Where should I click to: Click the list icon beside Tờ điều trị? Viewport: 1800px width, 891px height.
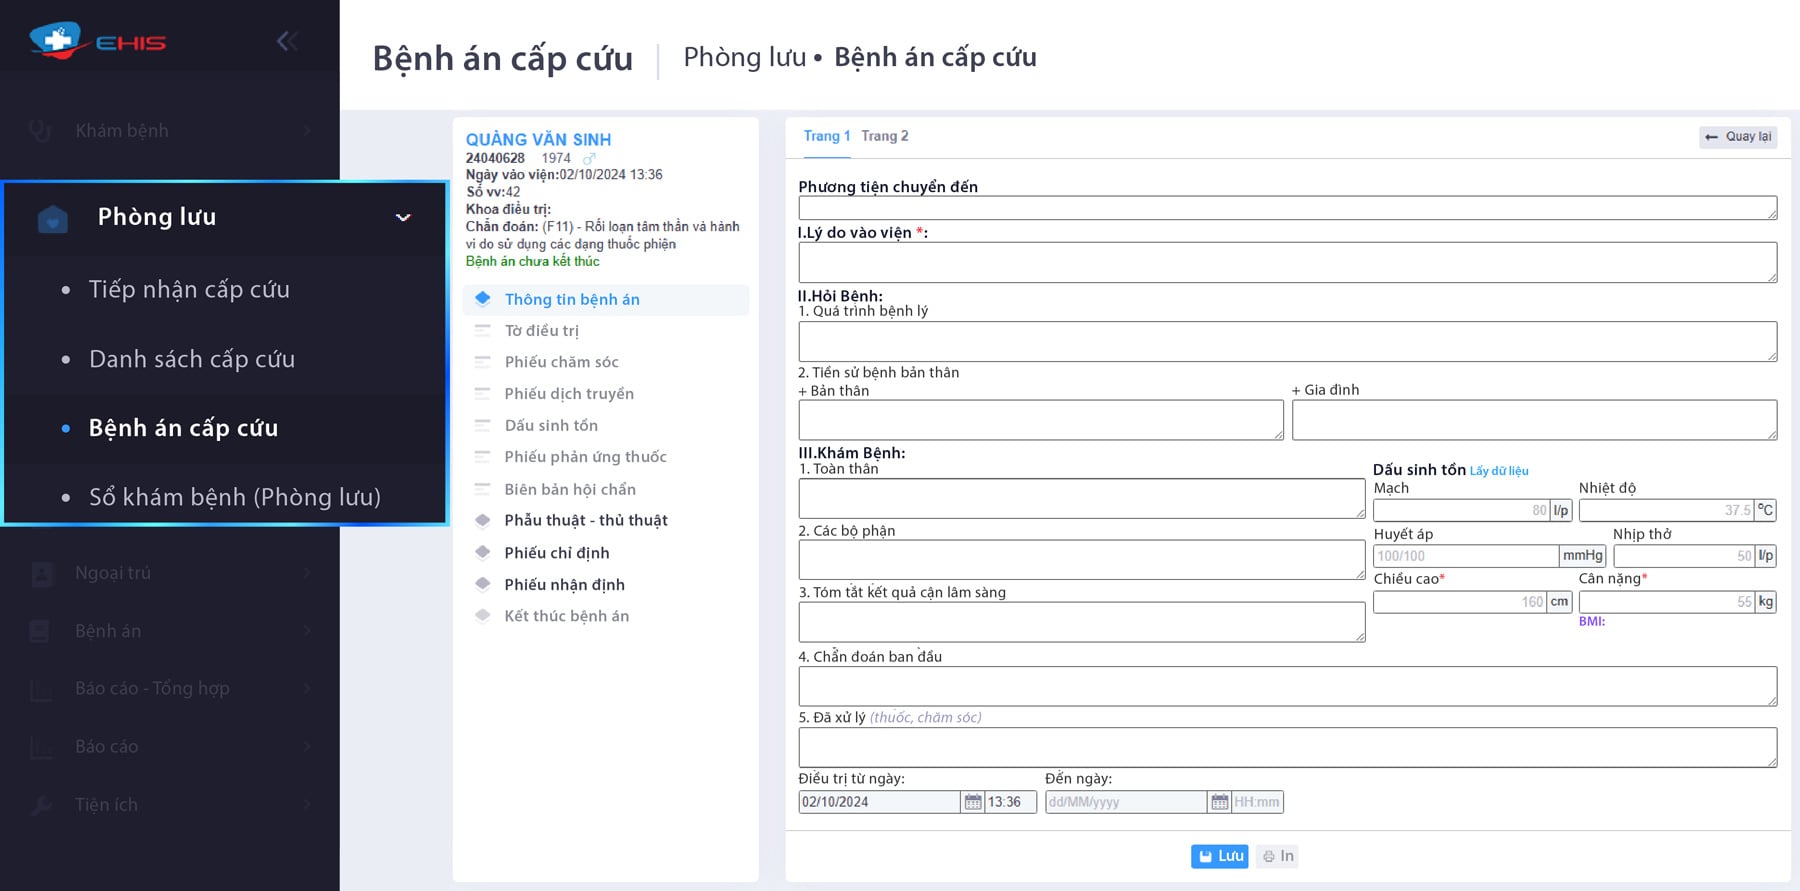click(x=483, y=330)
